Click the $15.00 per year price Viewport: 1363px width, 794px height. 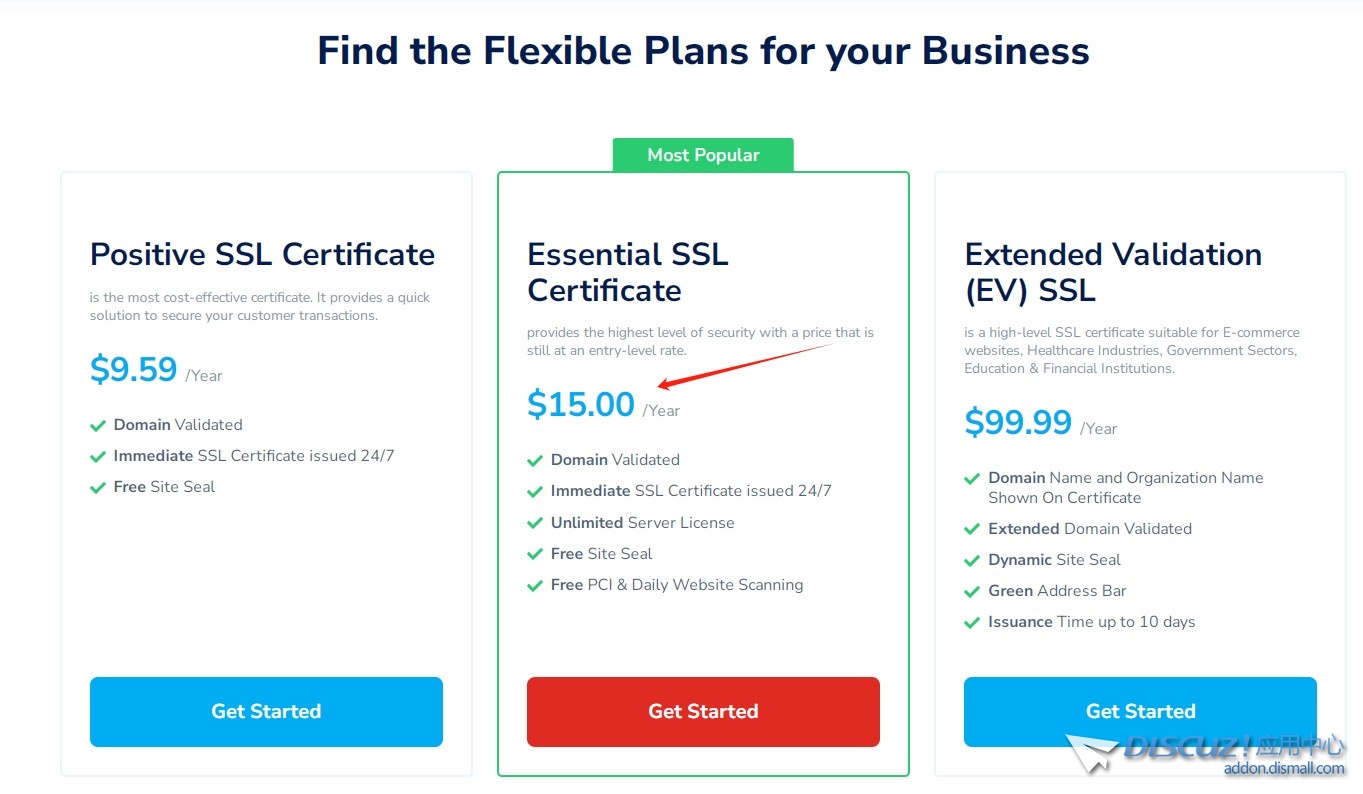(581, 405)
